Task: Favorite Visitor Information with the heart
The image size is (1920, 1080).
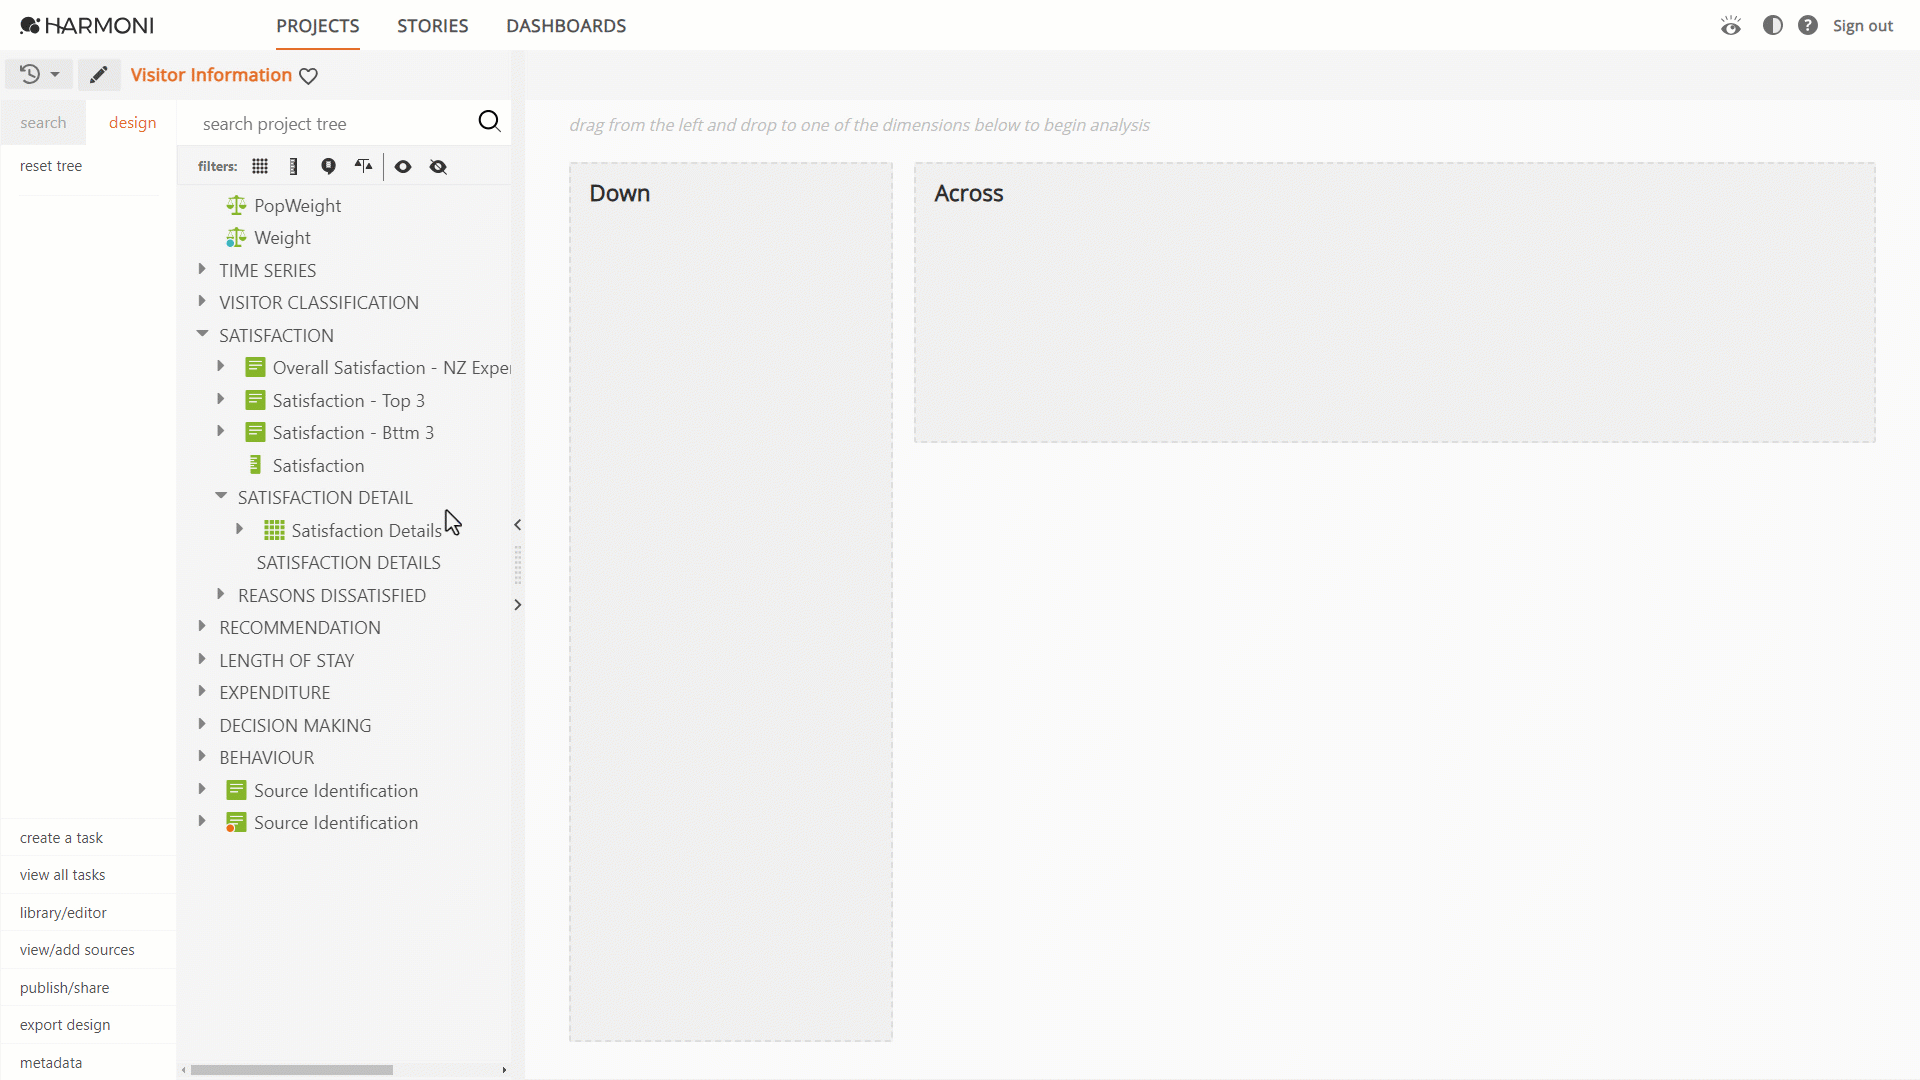Action: click(309, 76)
